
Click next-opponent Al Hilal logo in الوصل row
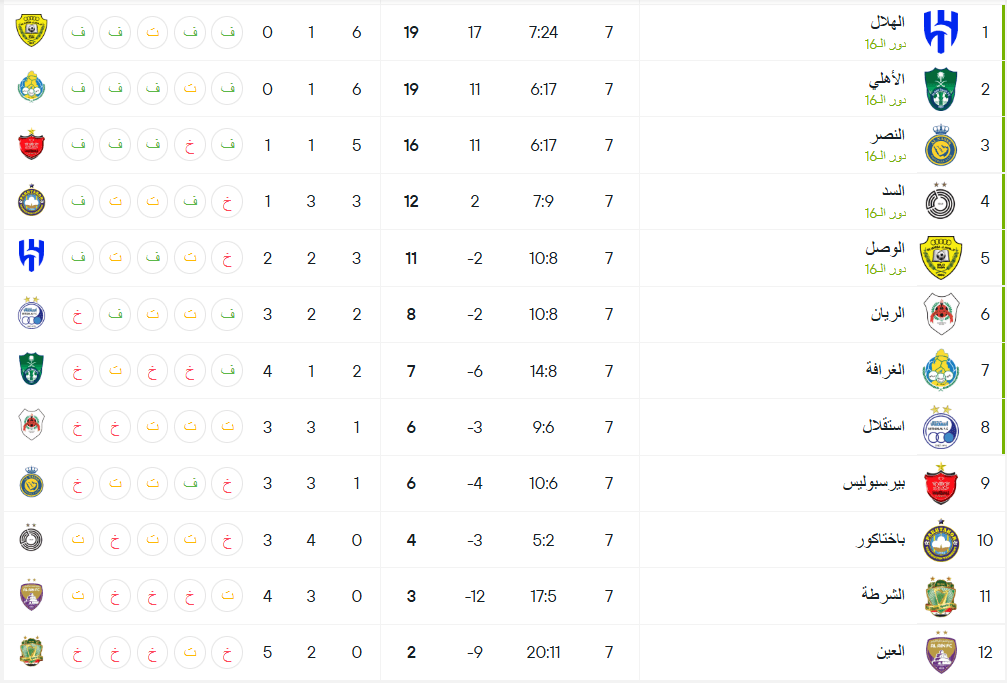pos(31,256)
